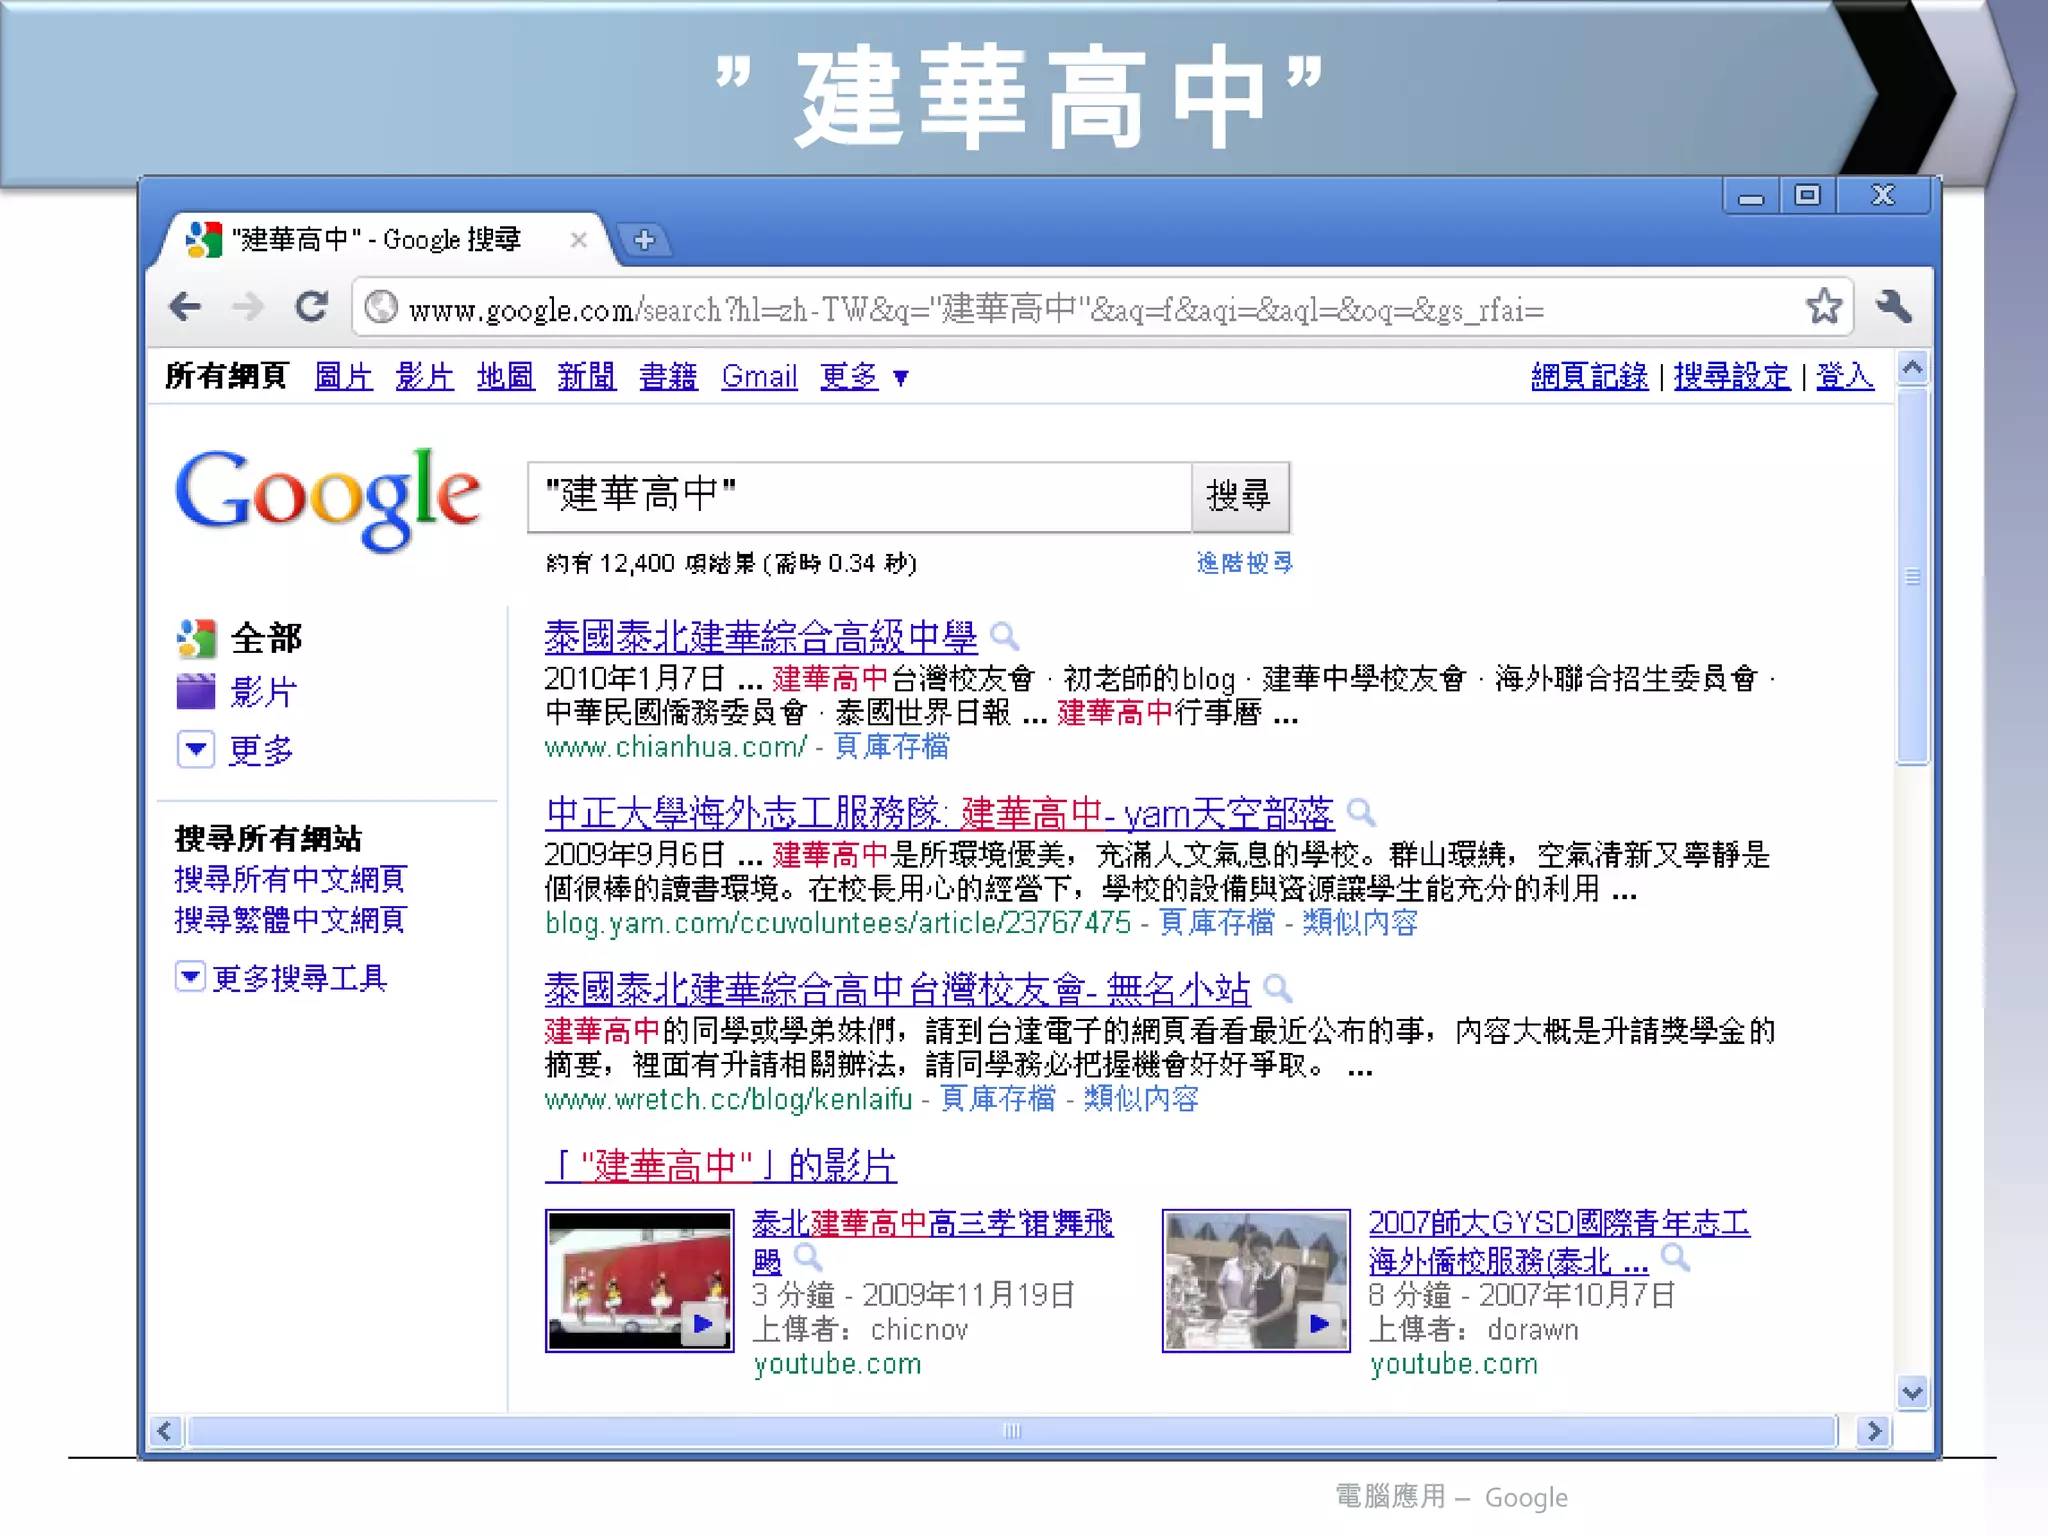Open the wrench settings menu
This screenshot has height=1536, width=2048.
pyautogui.click(x=1893, y=306)
